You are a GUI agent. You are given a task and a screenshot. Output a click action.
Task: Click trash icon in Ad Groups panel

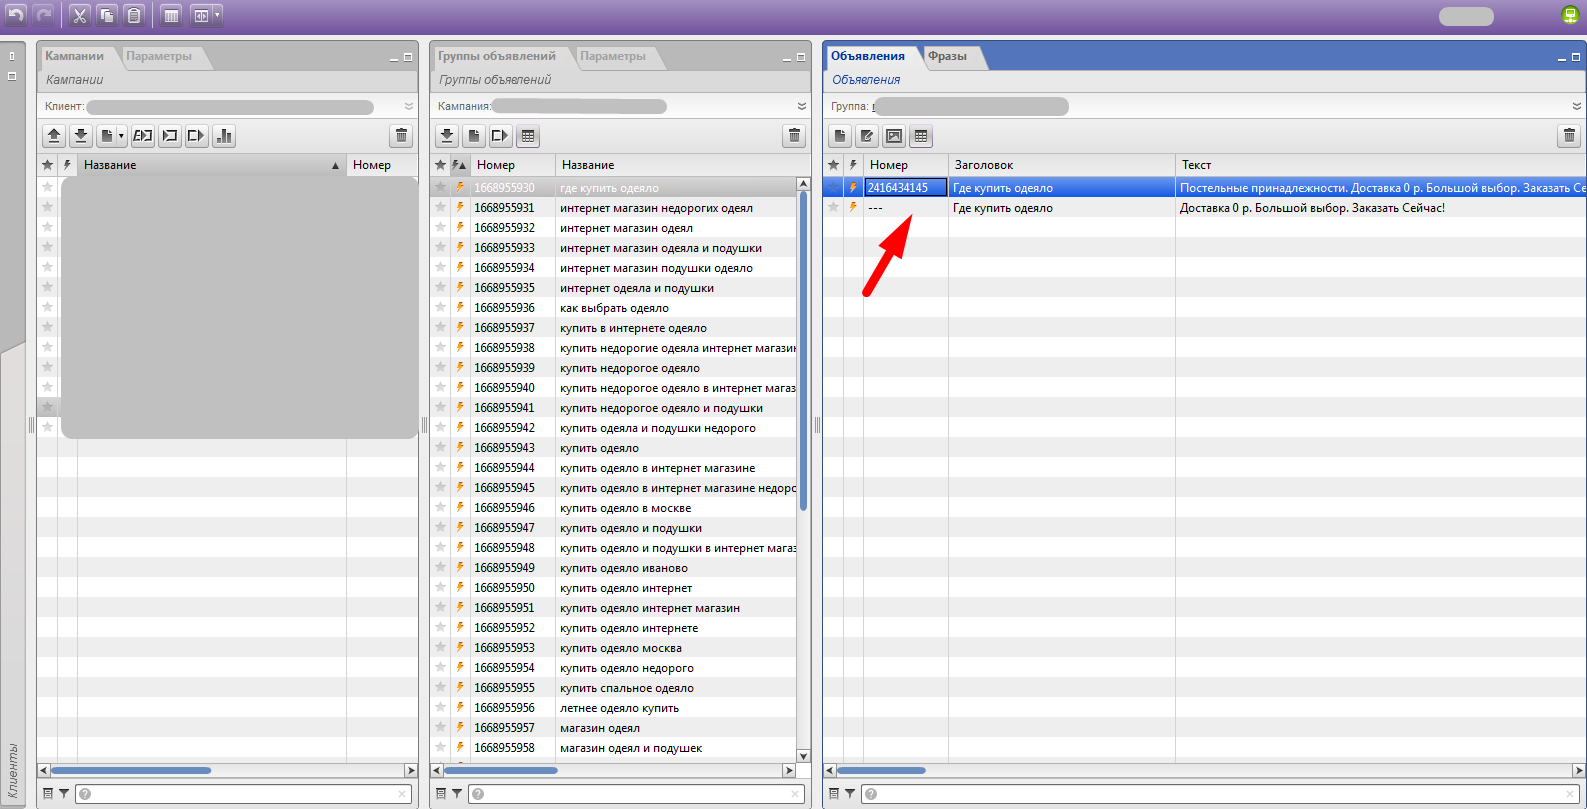794,136
